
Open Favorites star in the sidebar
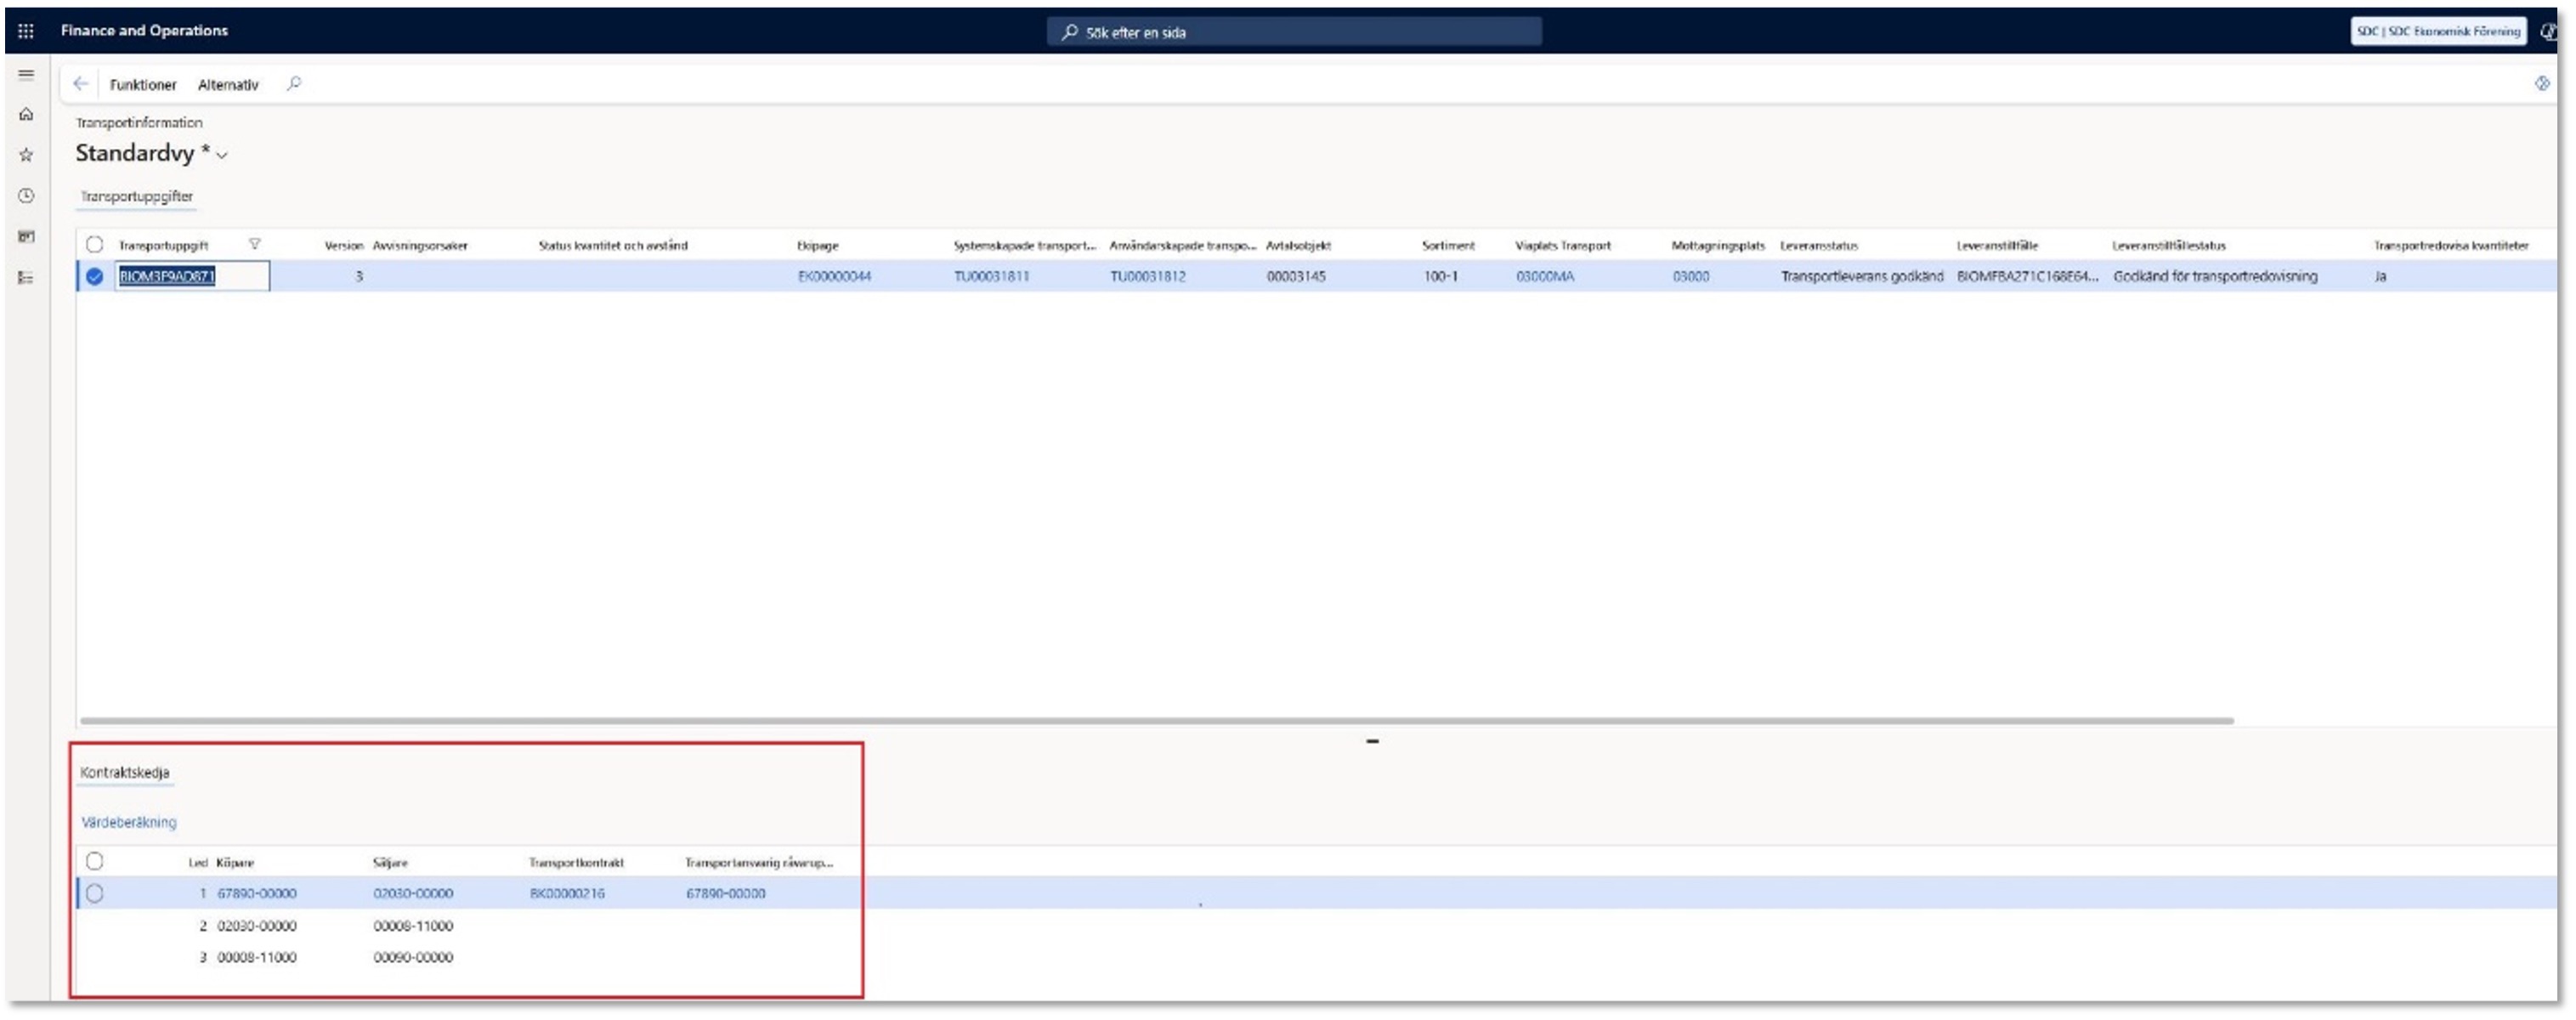pos(26,155)
